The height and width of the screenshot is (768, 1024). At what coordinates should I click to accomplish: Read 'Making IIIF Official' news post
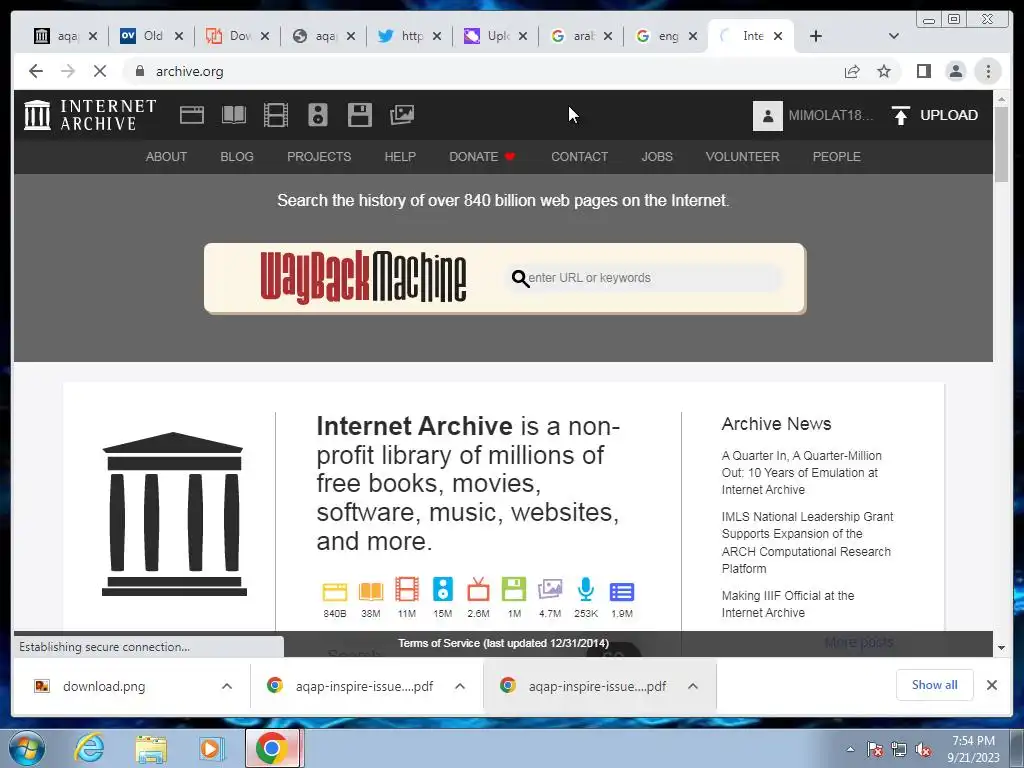[788, 604]
